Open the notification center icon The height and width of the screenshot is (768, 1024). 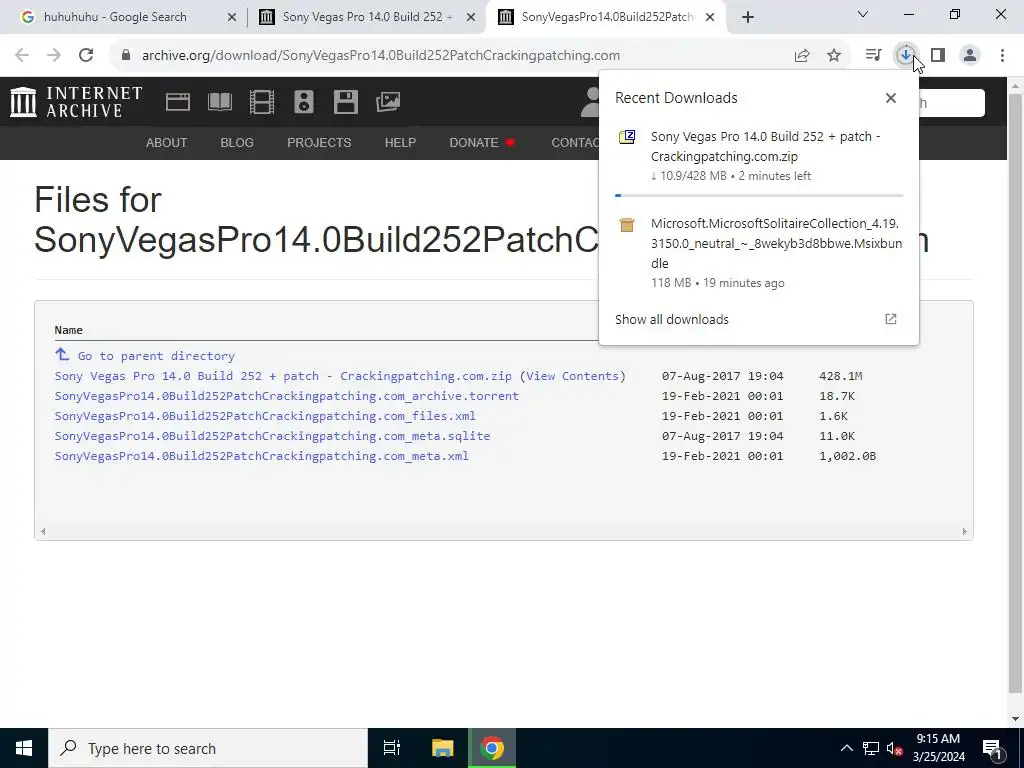click(x=993, y=748)
